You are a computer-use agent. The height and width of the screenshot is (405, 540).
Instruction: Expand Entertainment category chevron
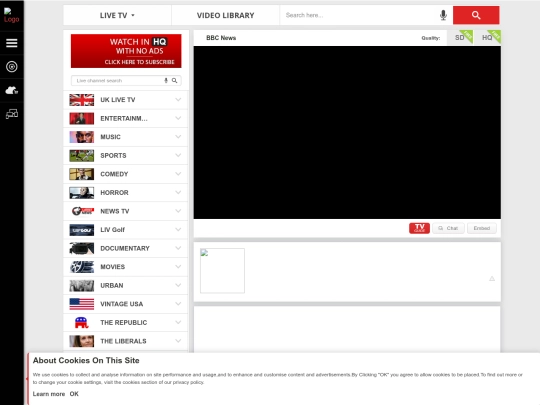(178, 118)
